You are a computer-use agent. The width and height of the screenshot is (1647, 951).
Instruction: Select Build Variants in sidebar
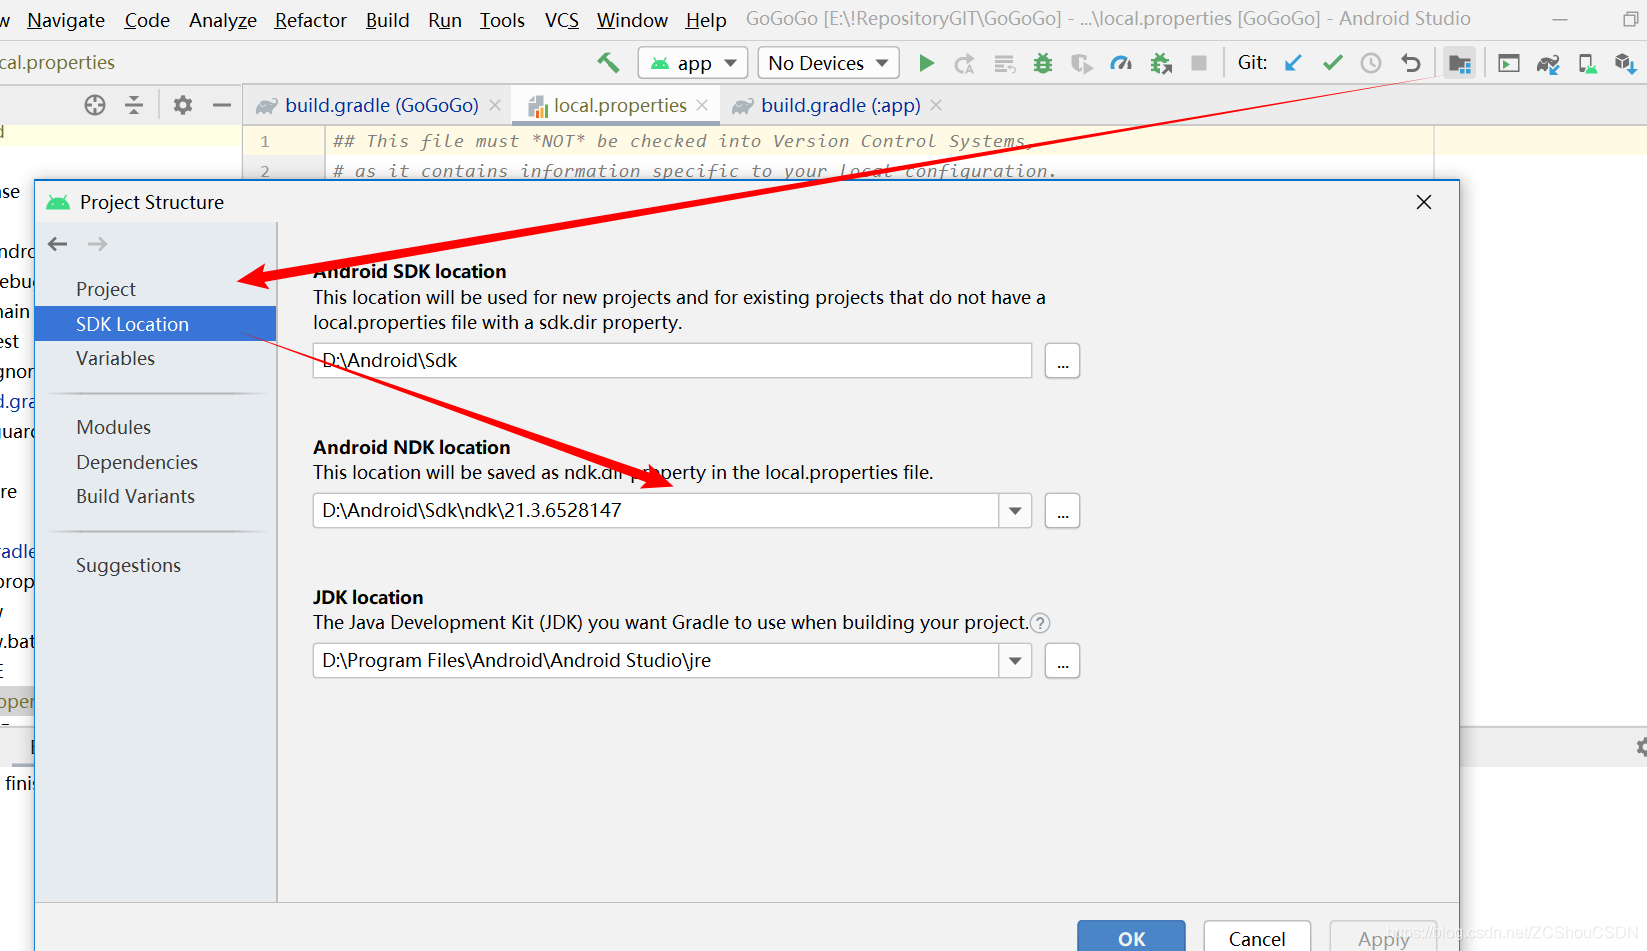tap(135, 496)
